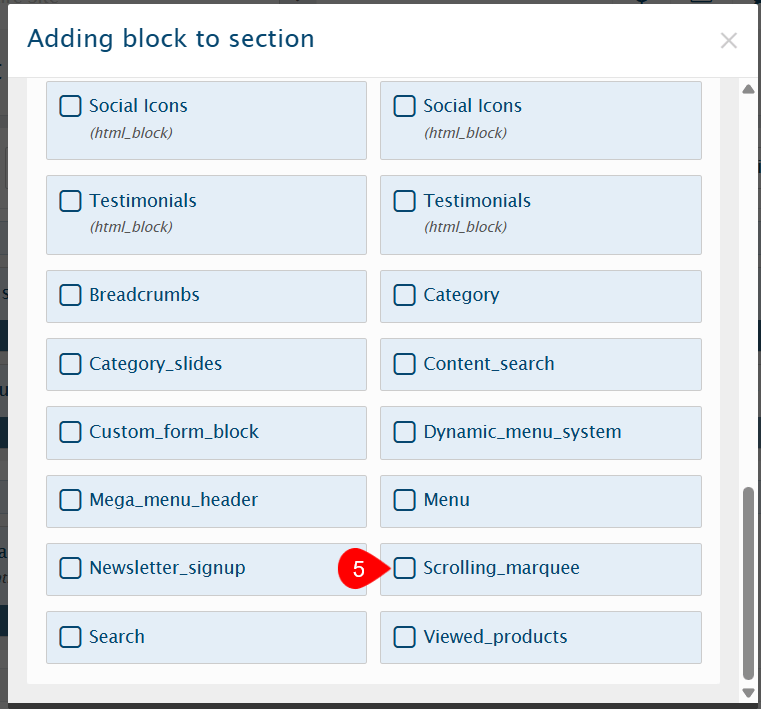The height and width of the screenshot is (709, 761).
Task: Tick the Custom_form_block checkbox
Action: coord(70,432)
